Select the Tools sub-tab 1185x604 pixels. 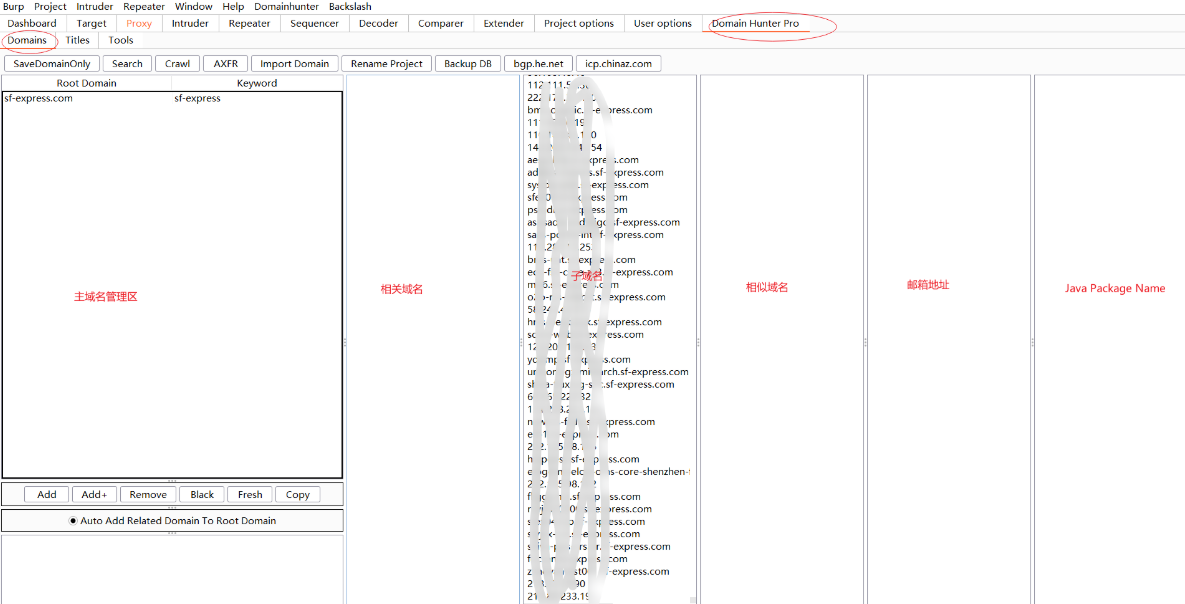pyautogui.click(x=121, y=40)
